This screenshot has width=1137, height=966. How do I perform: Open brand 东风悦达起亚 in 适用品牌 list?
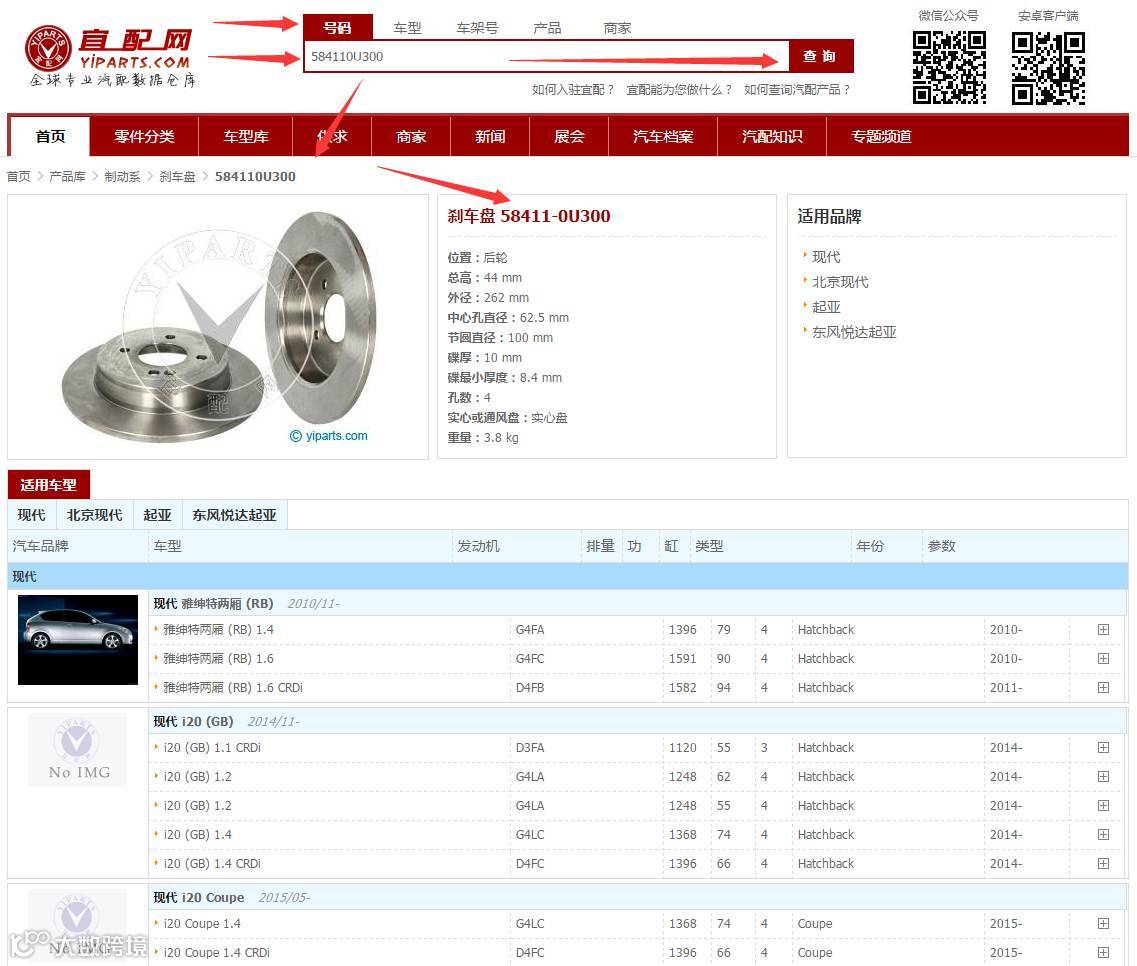coord(854,332)
